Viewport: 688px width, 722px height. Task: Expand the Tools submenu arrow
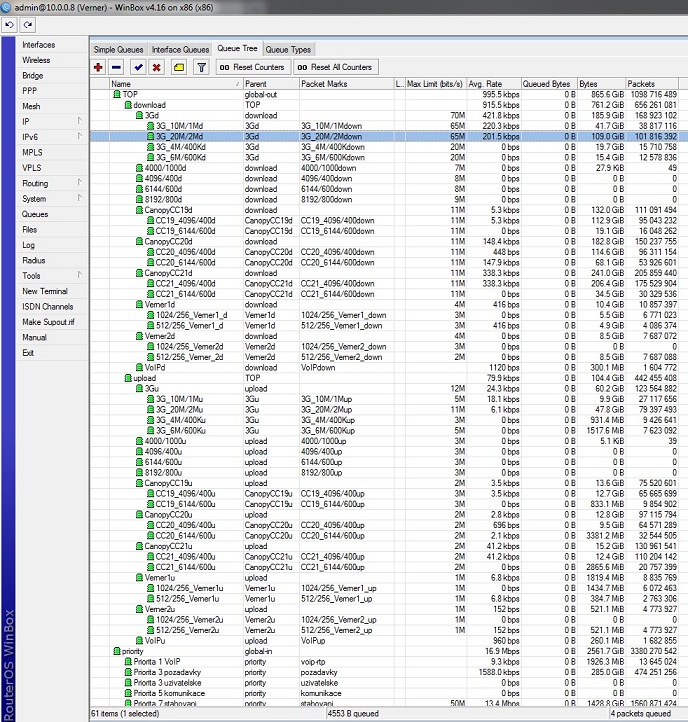click(80, 275)
